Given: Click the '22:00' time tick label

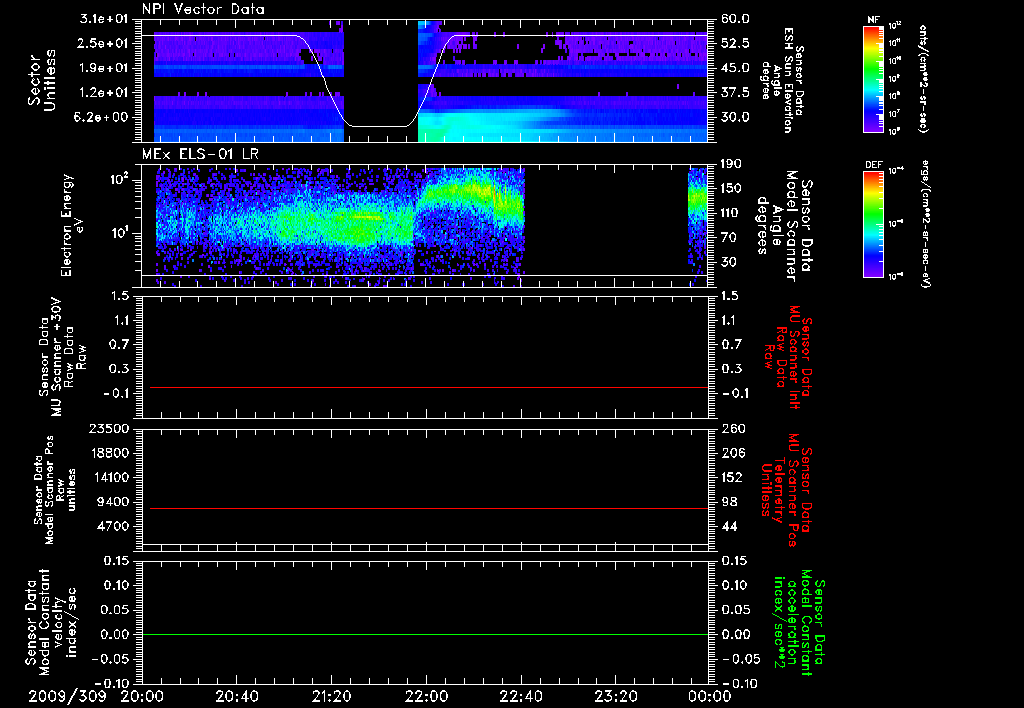Looking at the screenshot, I should point(426,697).
